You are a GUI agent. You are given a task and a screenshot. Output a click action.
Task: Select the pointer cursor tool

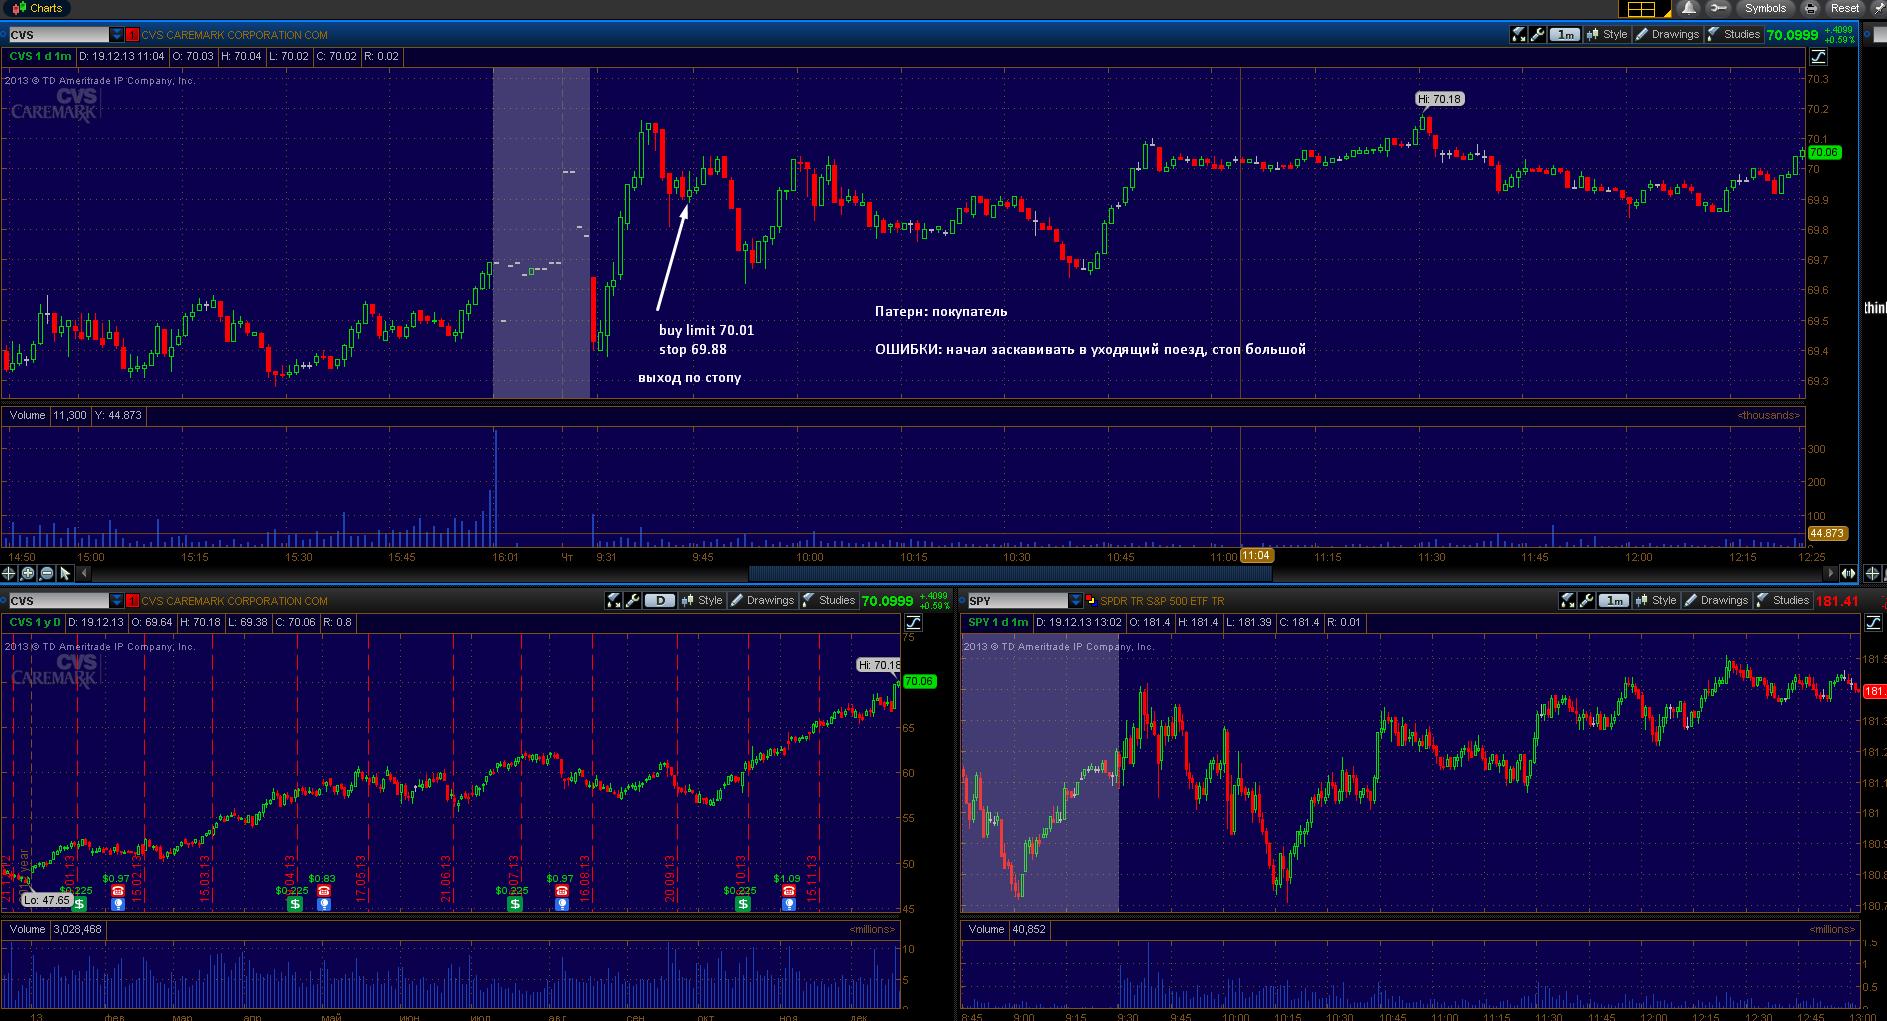pyautogui.click(x=66, y=573)
